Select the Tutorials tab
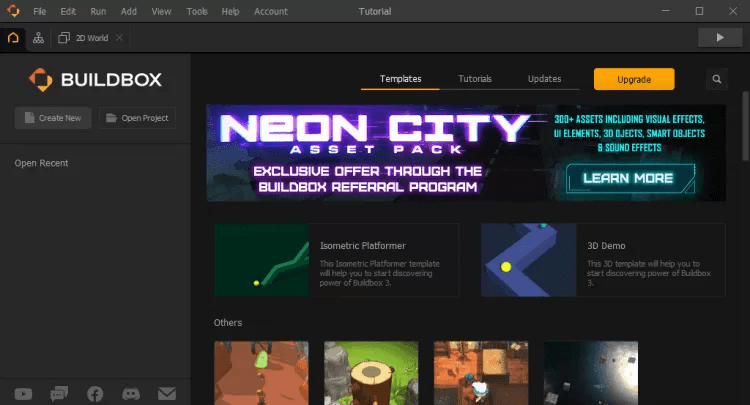 [475, 79]
